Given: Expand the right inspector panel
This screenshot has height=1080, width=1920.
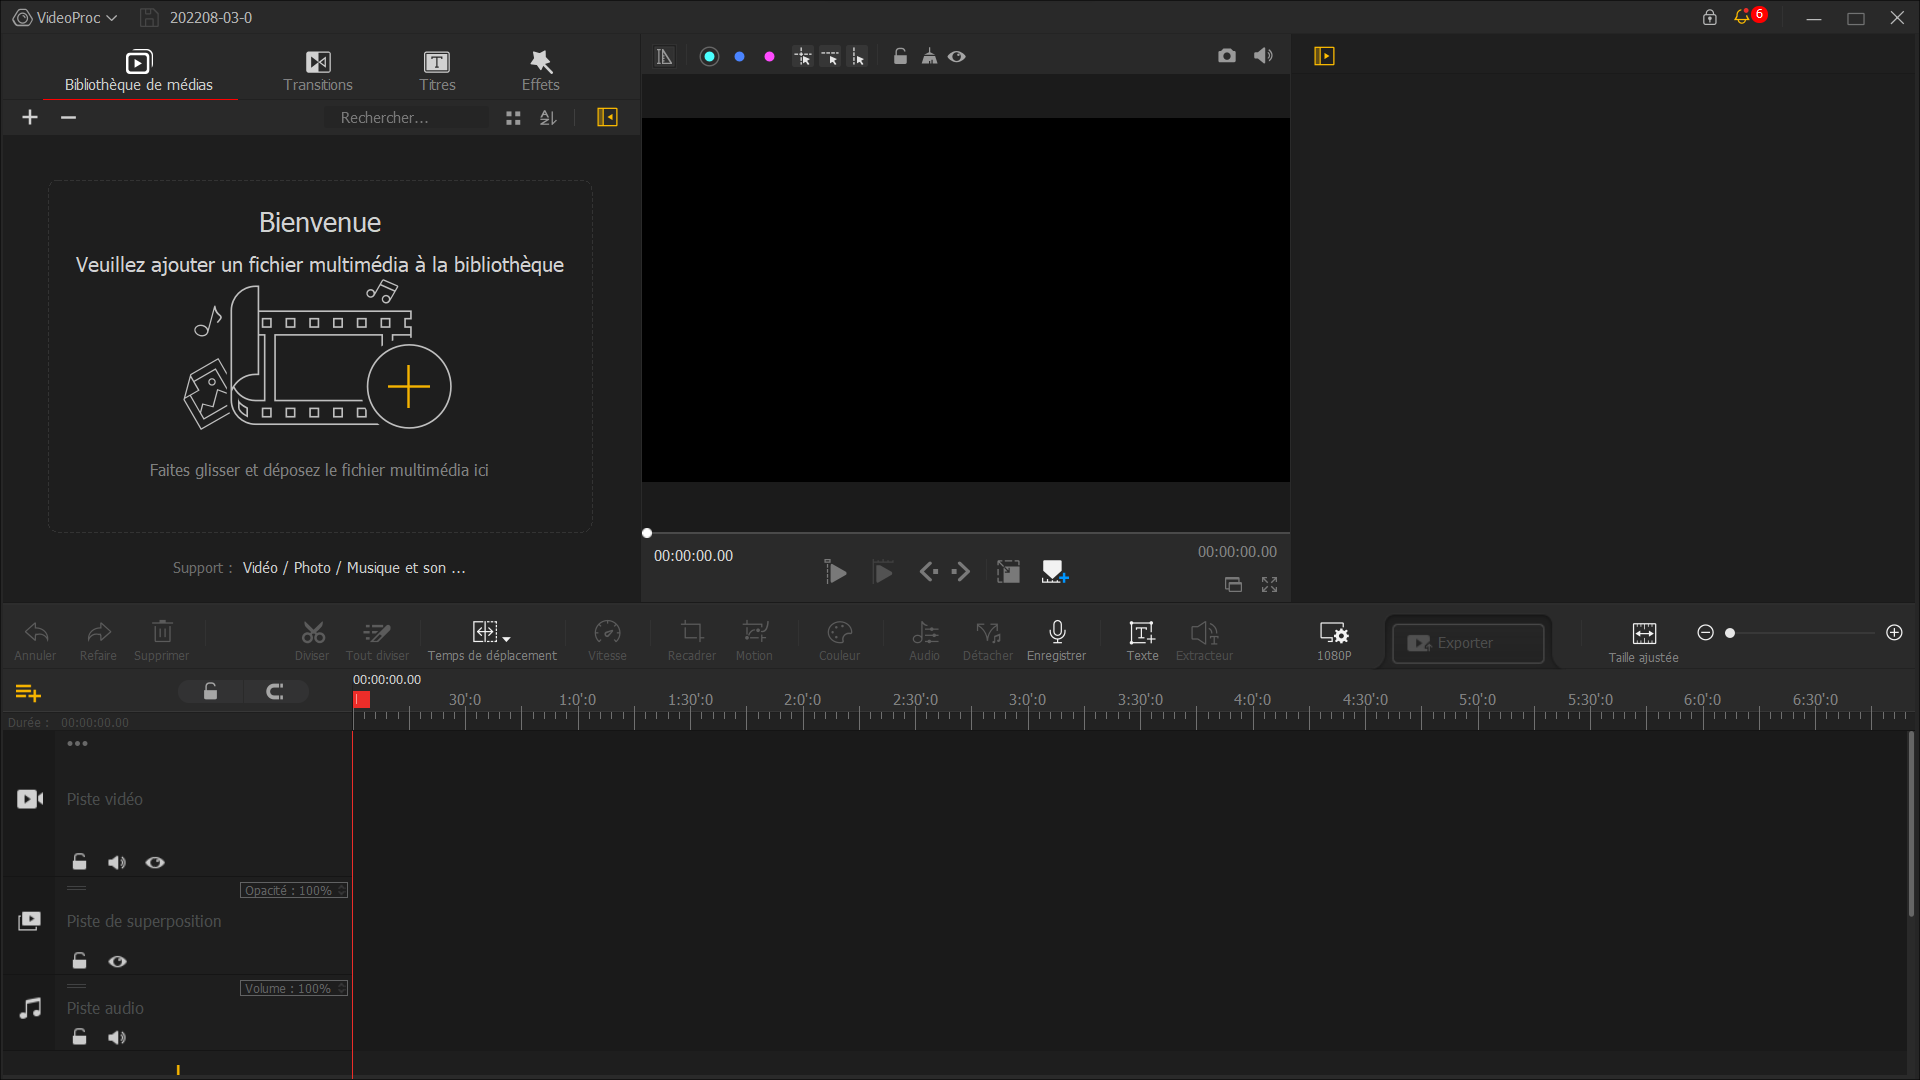Looking at the screenshot, I should click(x=1325, y=56).
